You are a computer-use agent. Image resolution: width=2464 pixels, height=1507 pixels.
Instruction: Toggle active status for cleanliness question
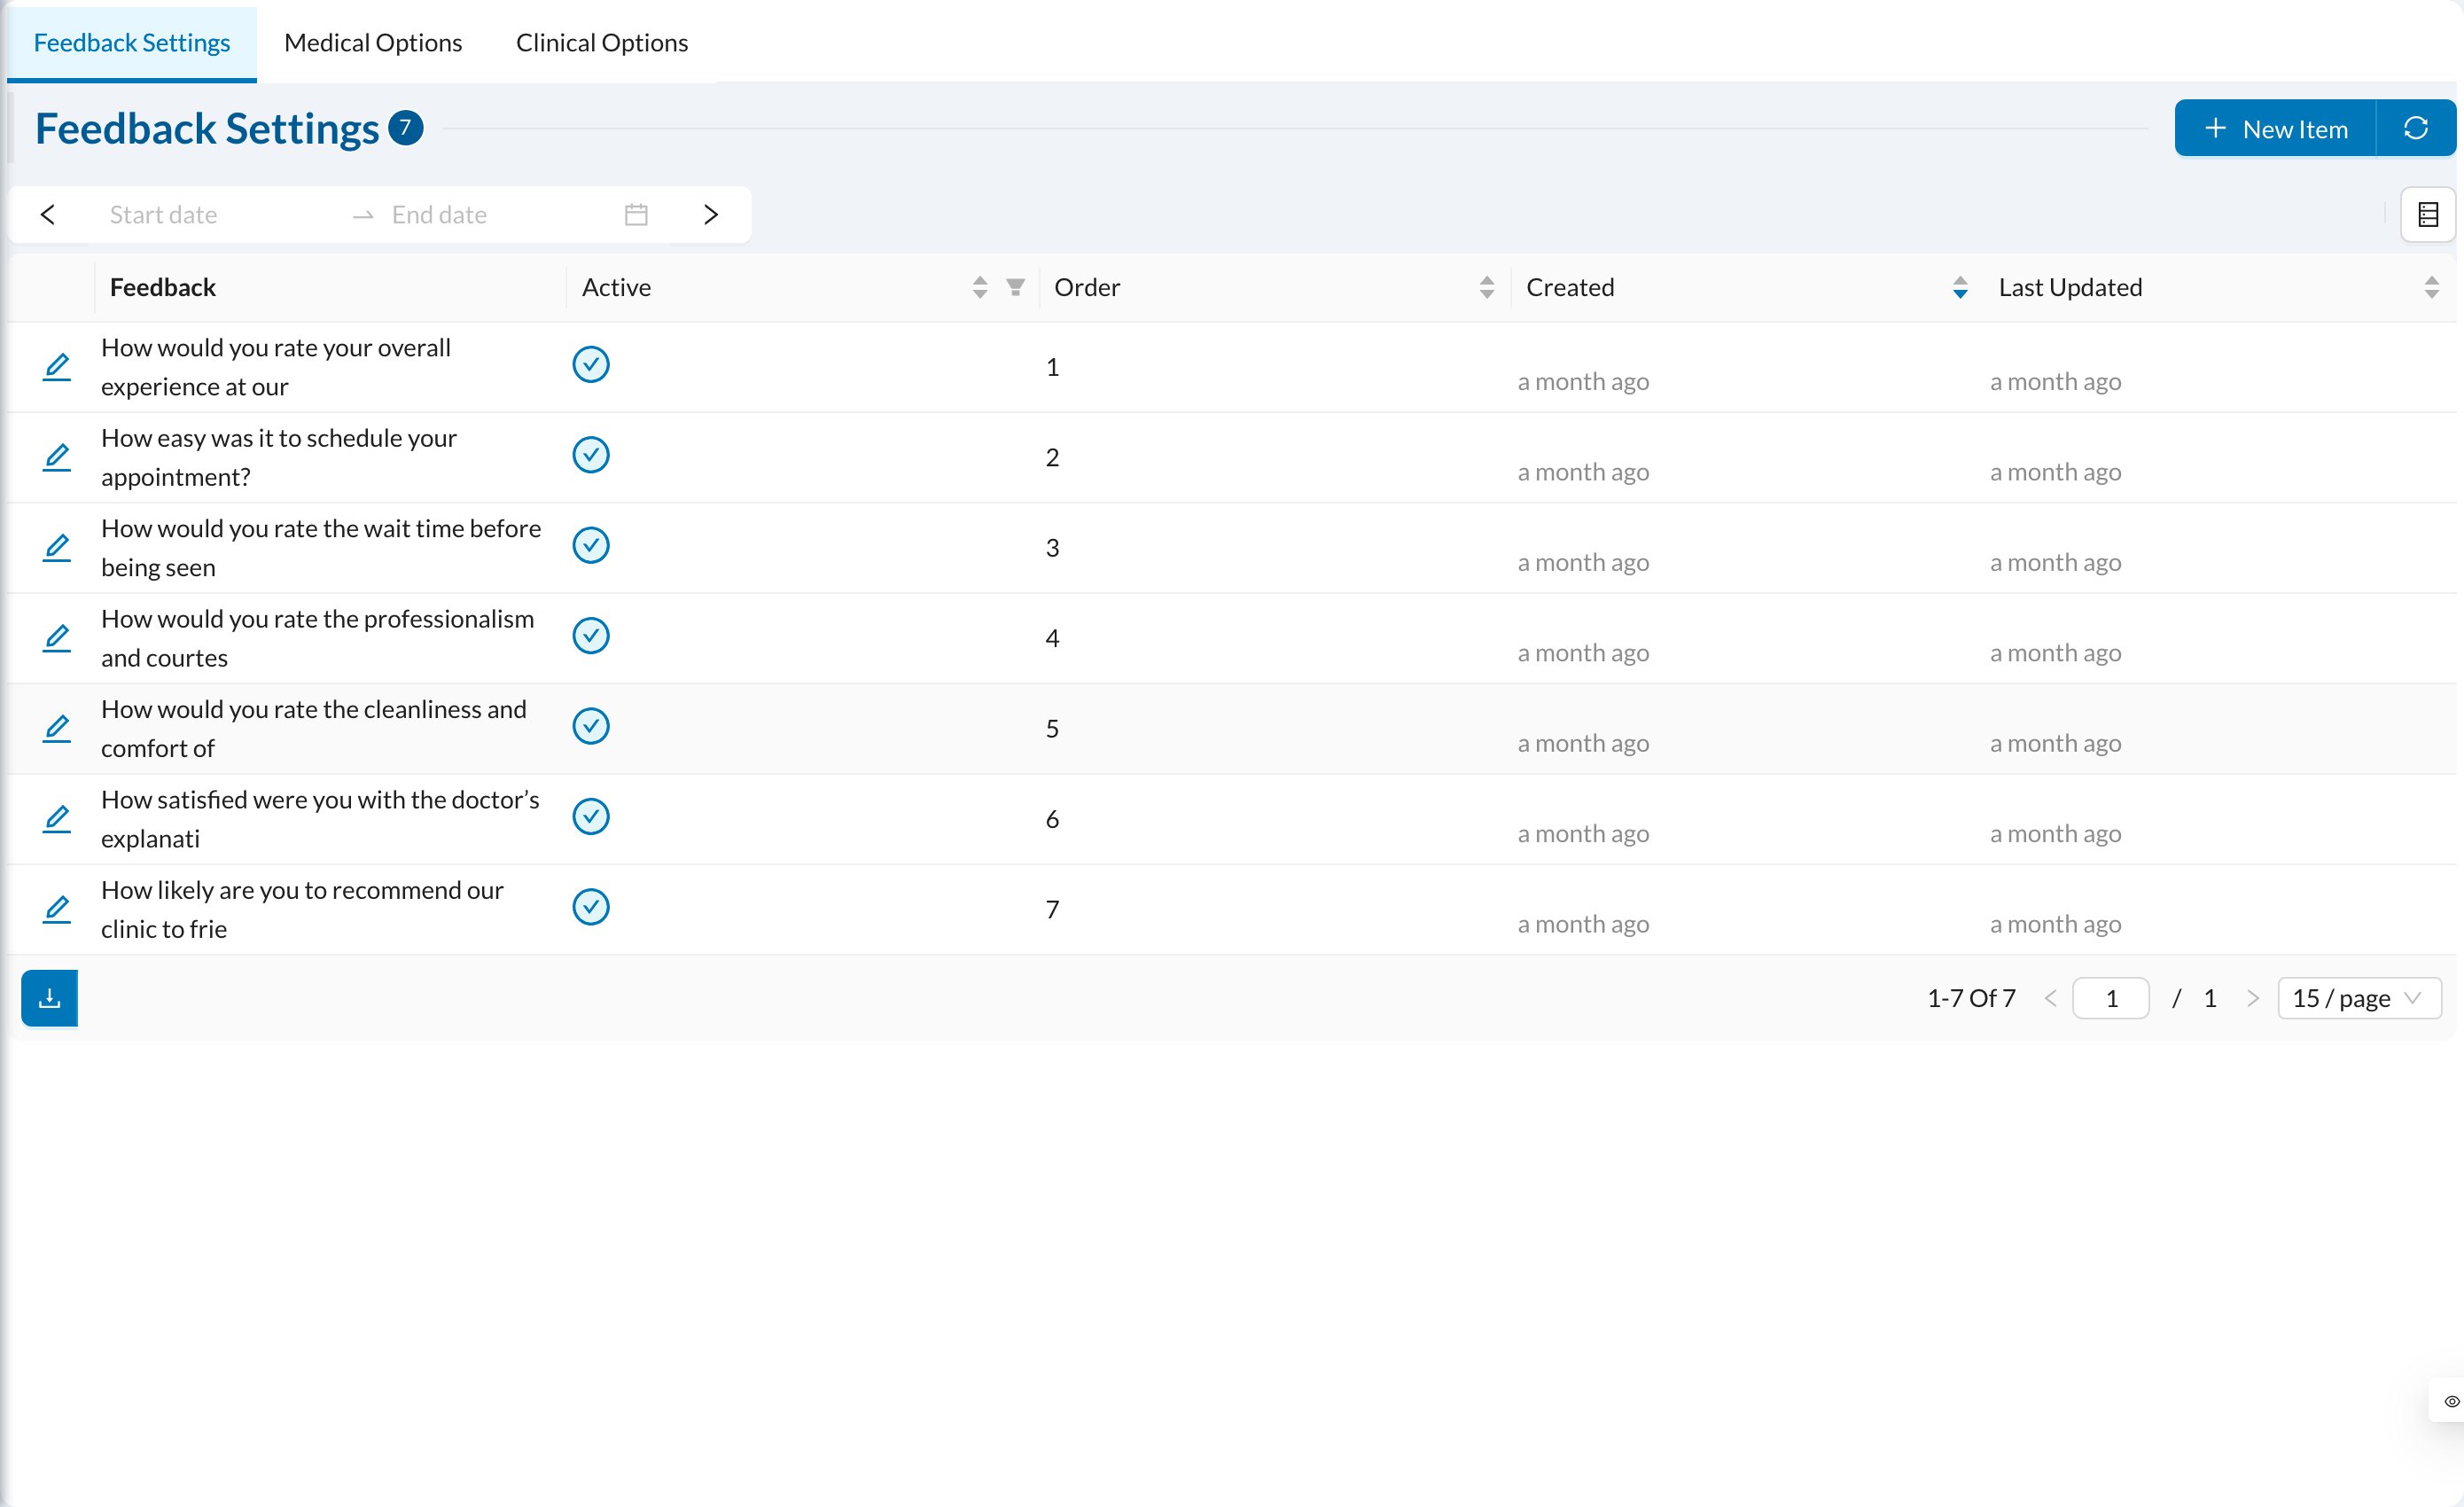[x=591, y=726]
